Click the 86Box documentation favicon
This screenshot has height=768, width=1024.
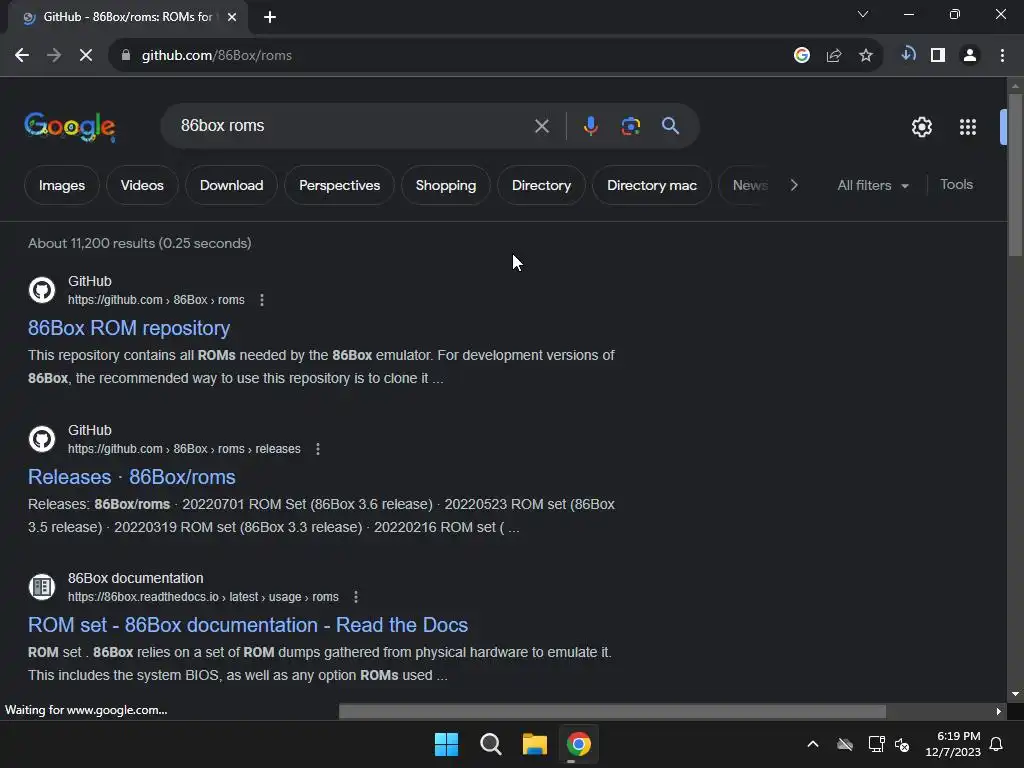(42, 586)
